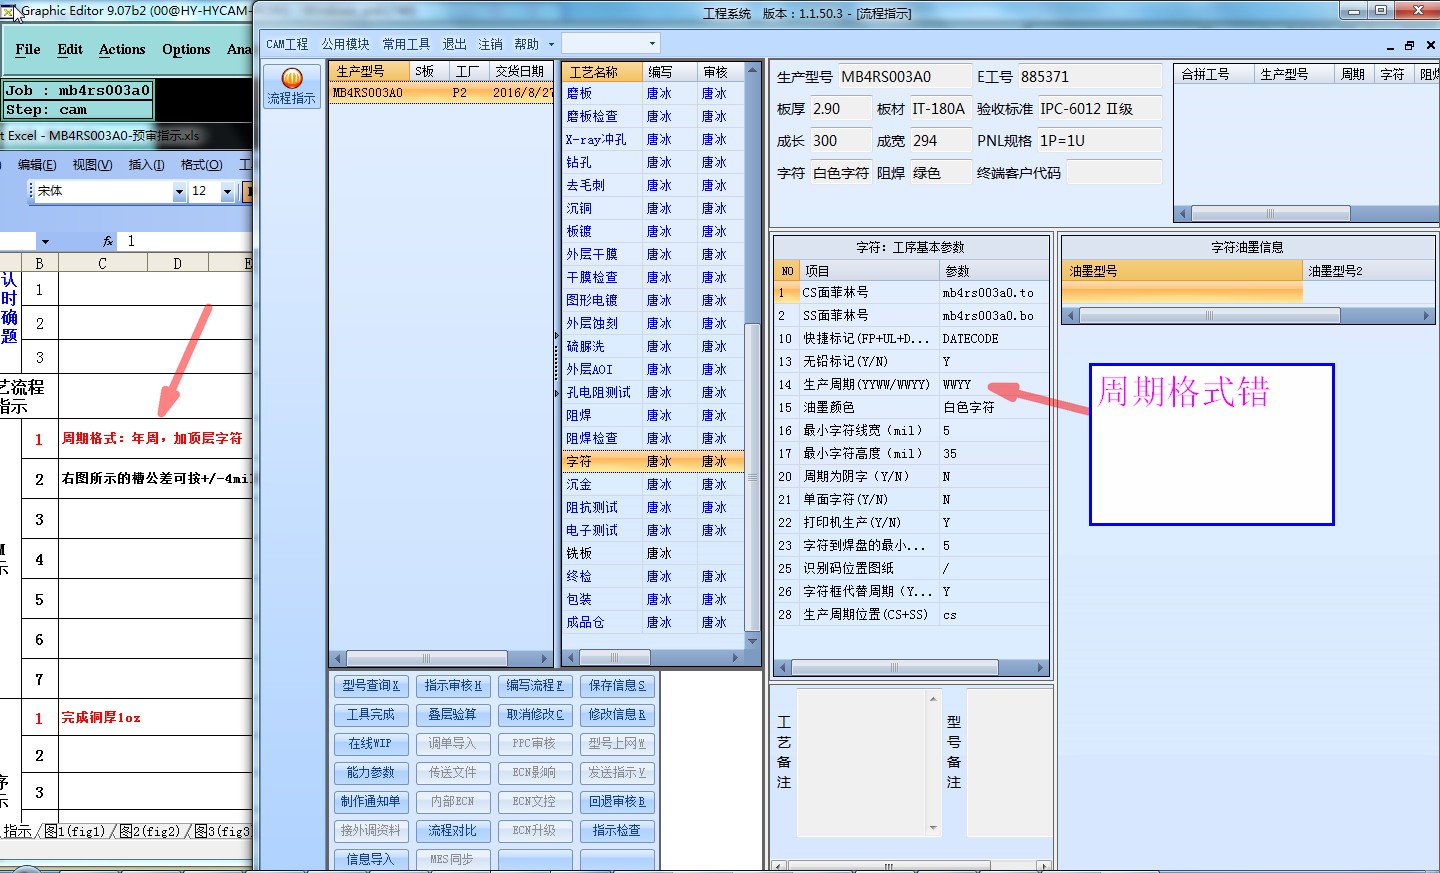Screen dimensions: 1440x873
Task: Open the Options menu in Graphic Editor
Action: point(186,49)
